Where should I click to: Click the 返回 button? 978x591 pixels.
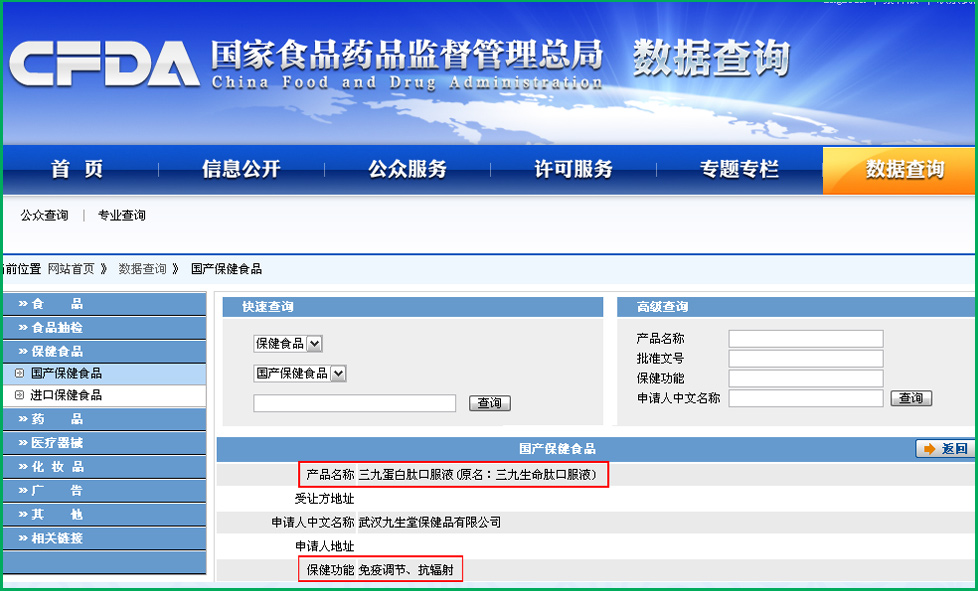(945, 449)
